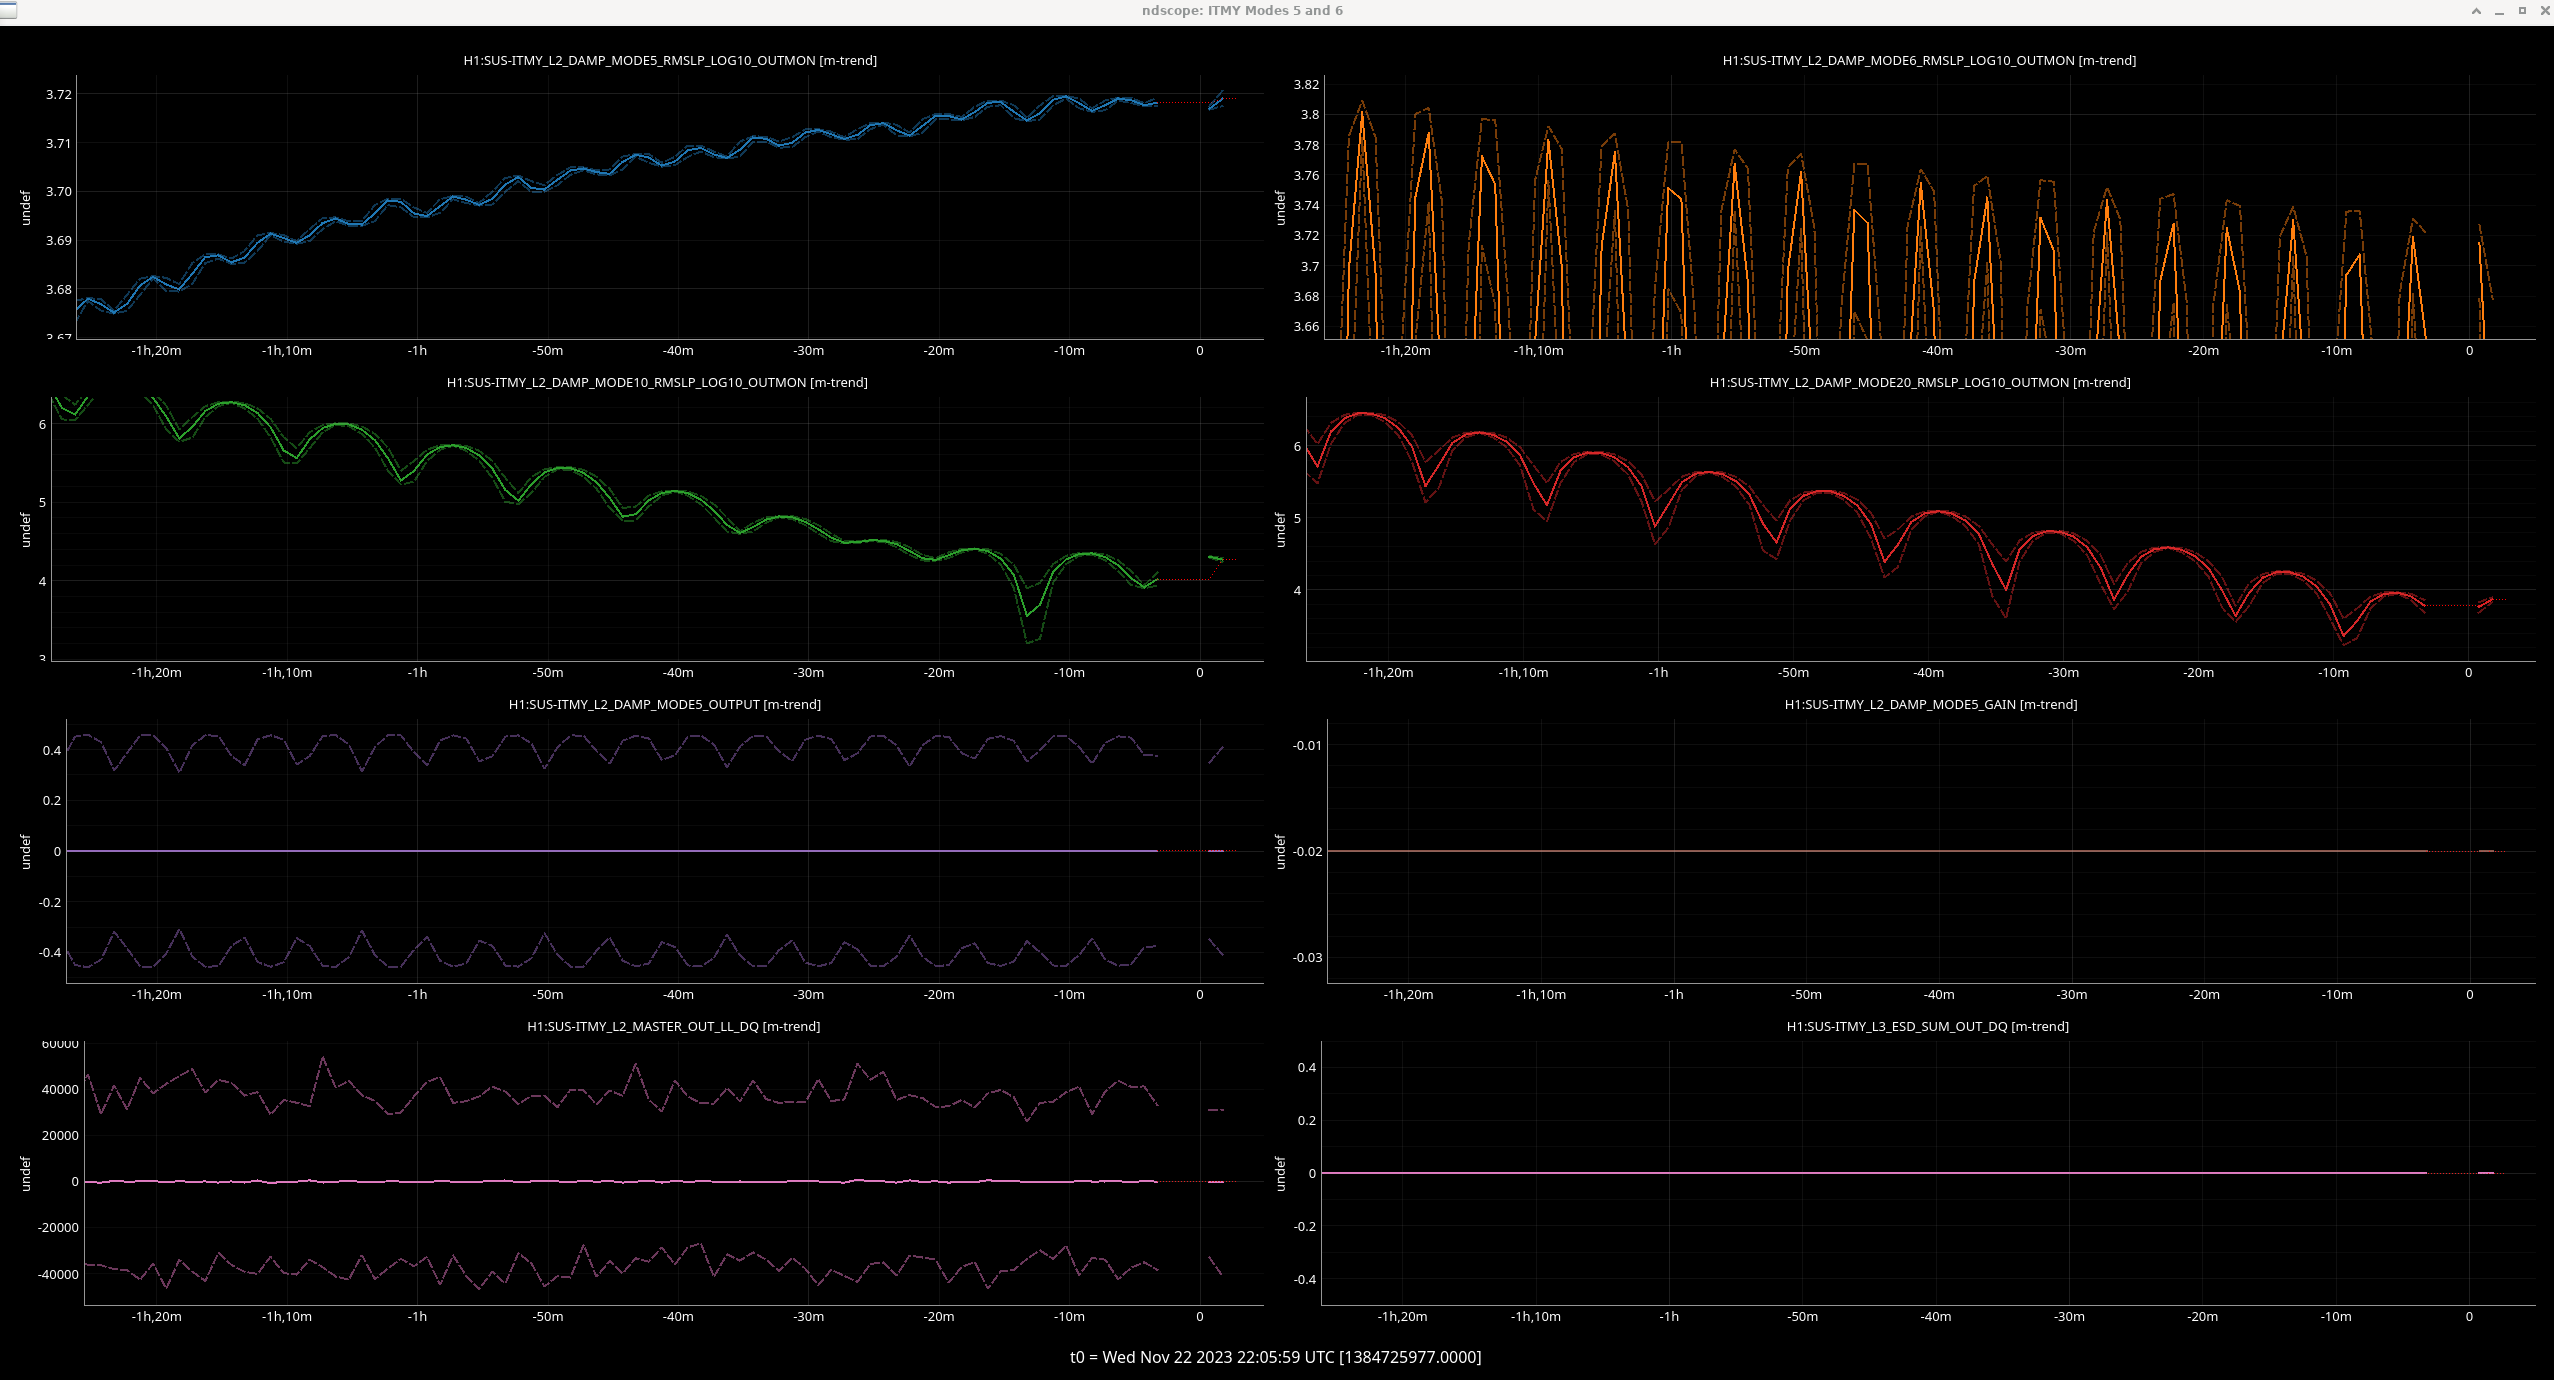Click the L3_ESD_SUM_OUT_DQ plot title
This screenshot has width=2554, height=1380.
[x=1927, y=1027]
